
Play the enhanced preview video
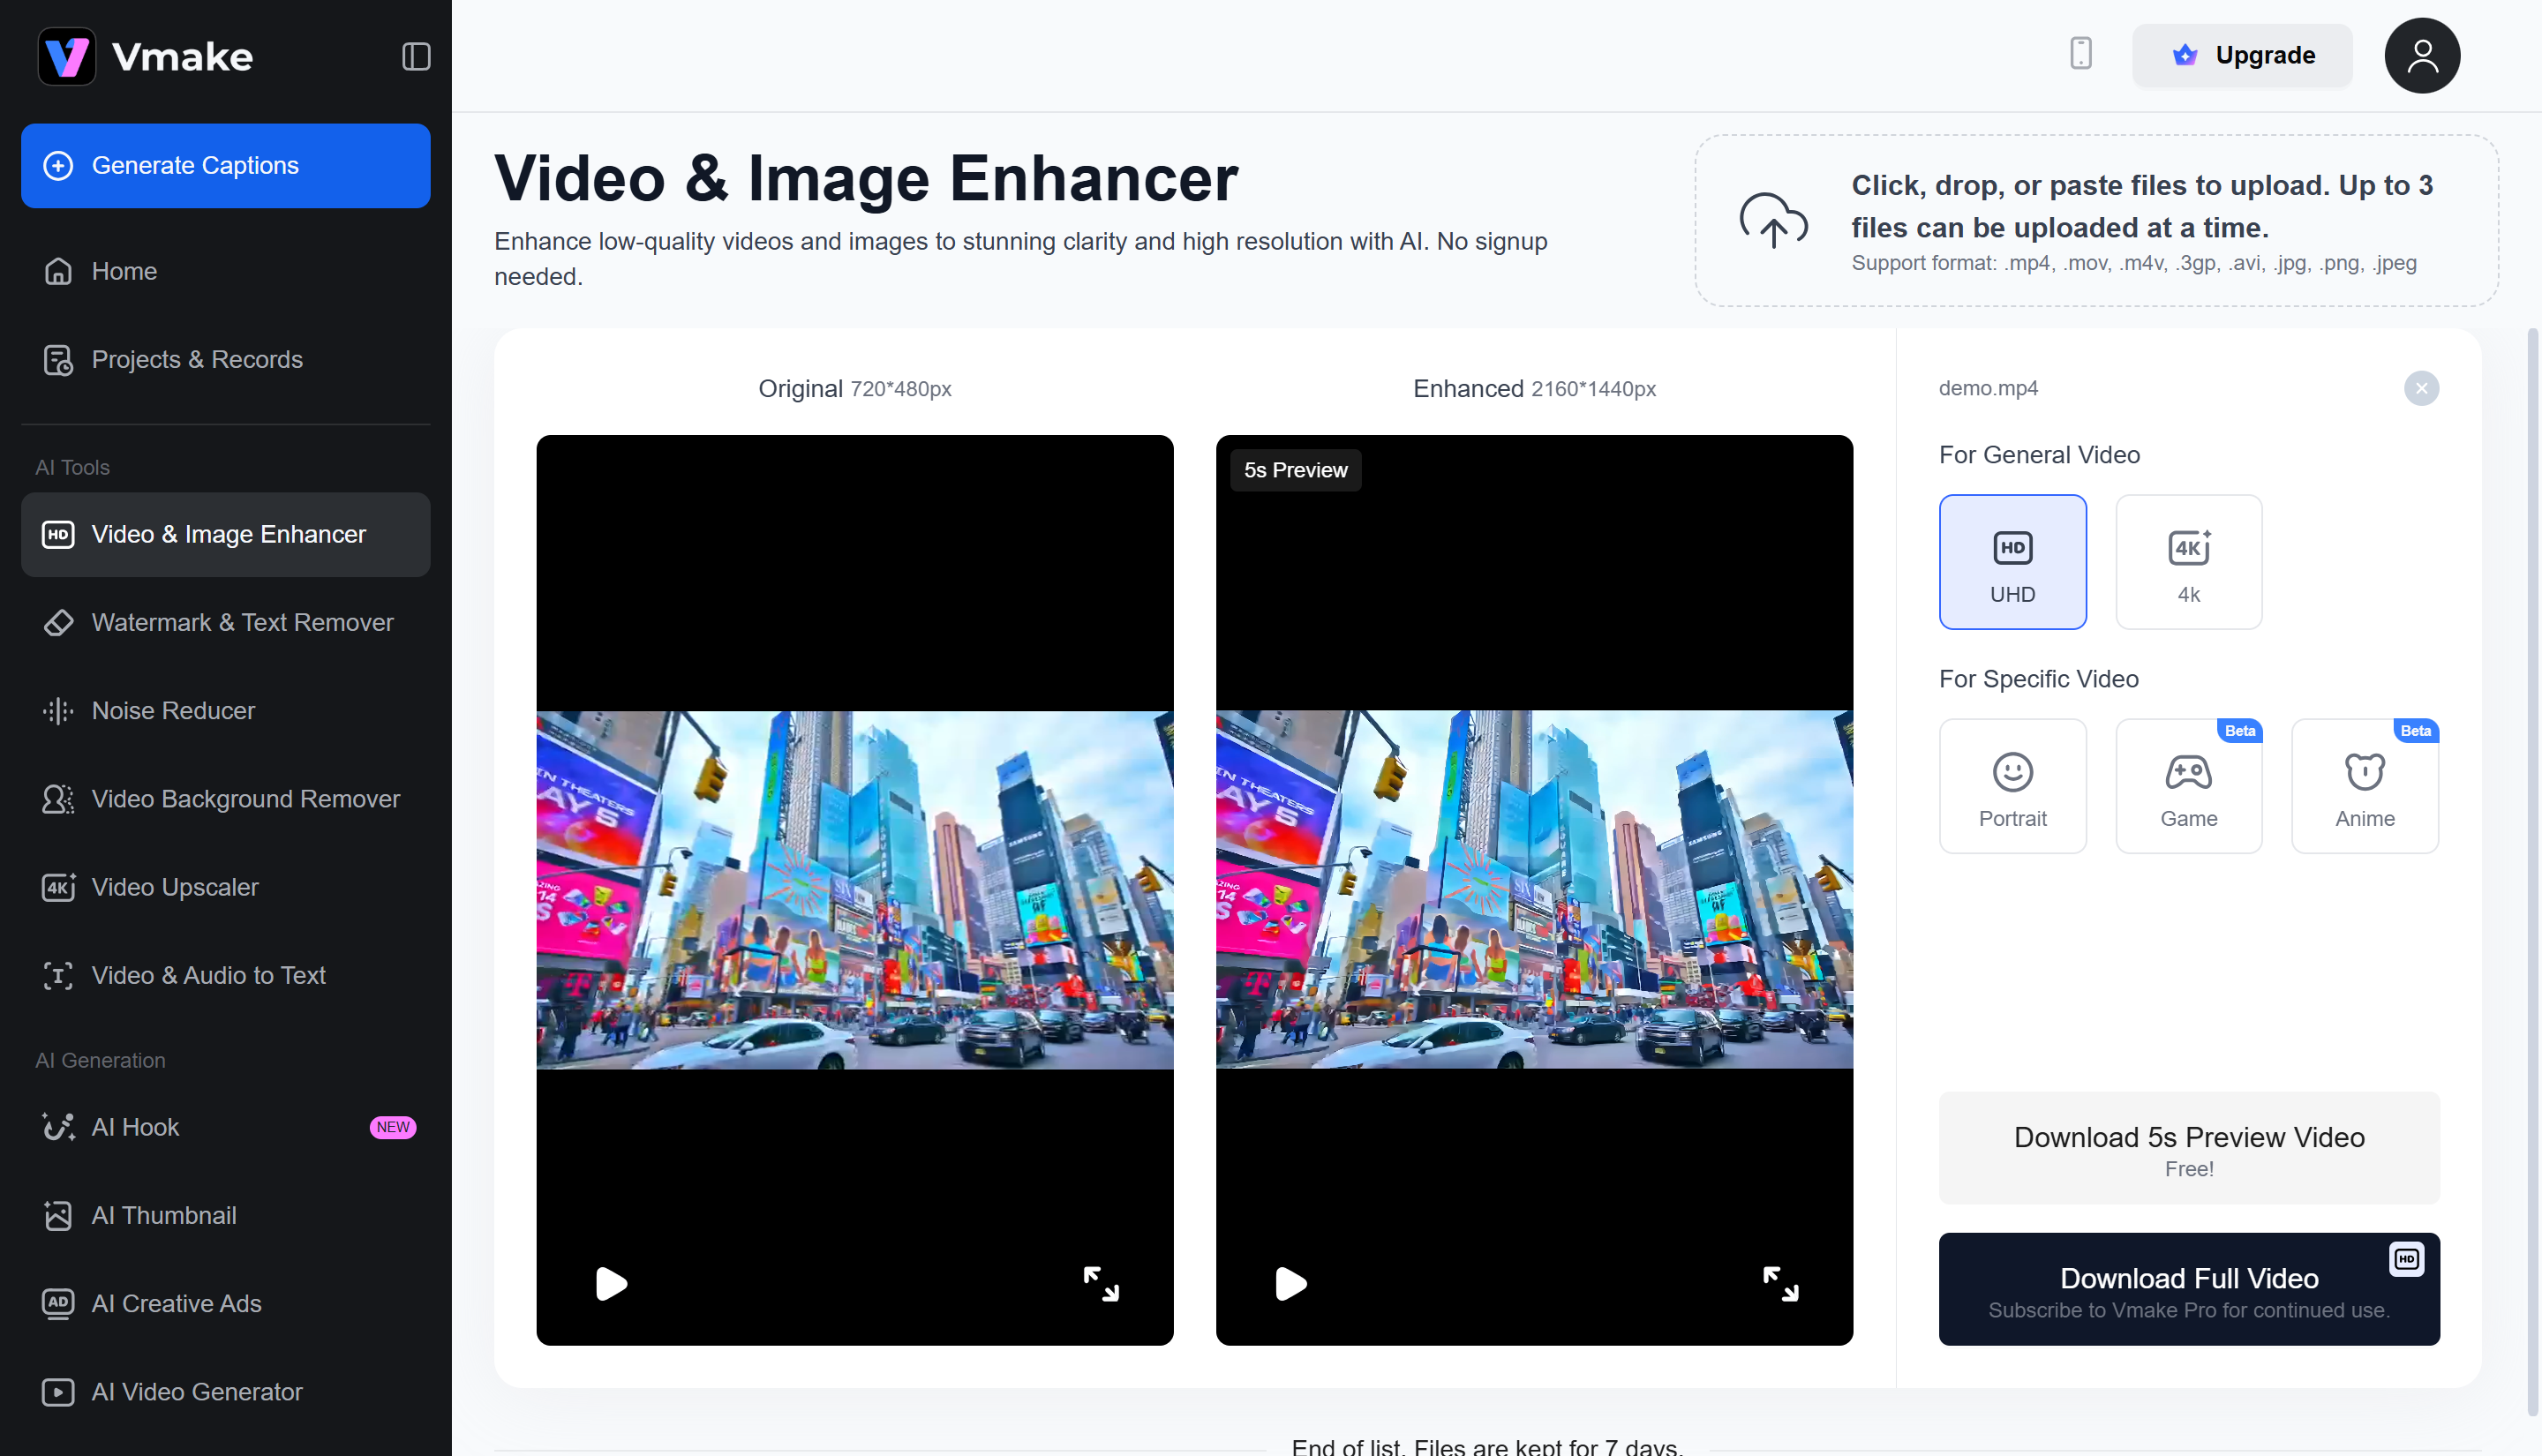[1291, 1283]
